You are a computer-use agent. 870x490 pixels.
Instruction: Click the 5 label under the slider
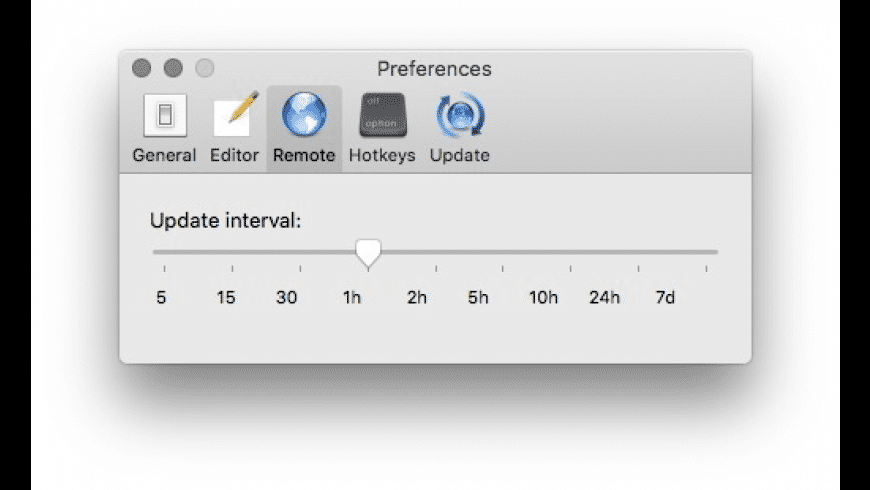pos(161,298)
